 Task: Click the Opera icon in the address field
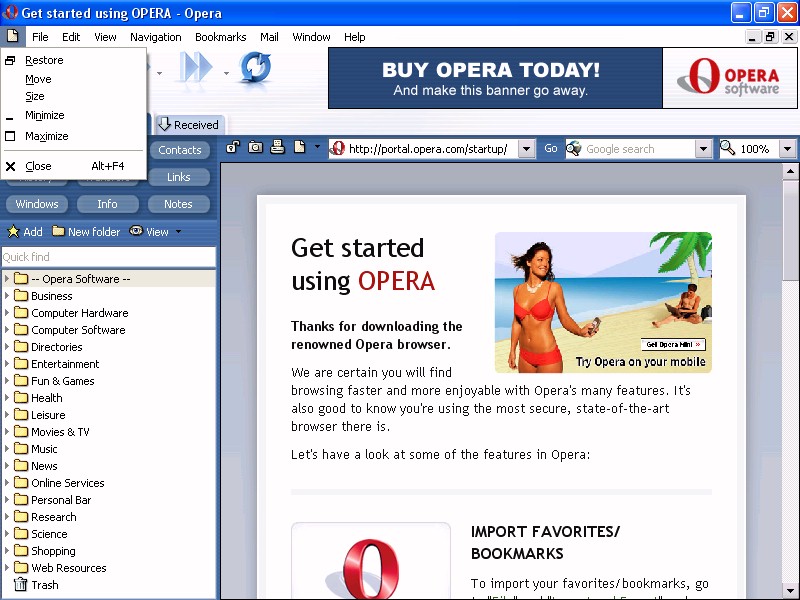[337, 148]
